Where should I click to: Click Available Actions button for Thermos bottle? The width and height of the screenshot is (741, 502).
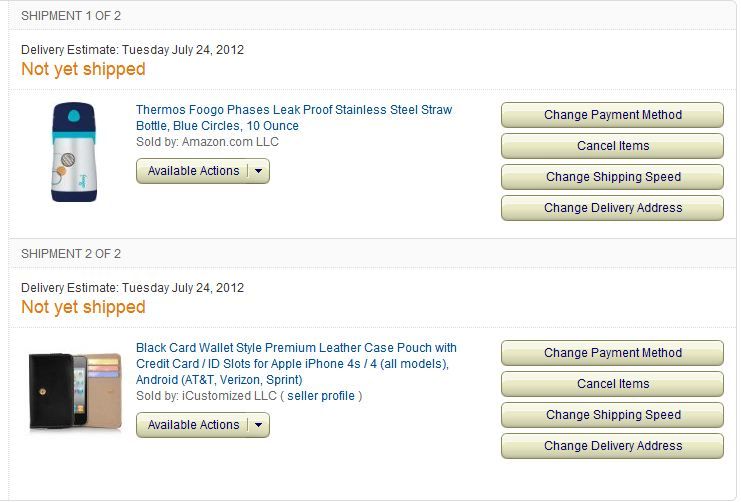coord(193,171)
